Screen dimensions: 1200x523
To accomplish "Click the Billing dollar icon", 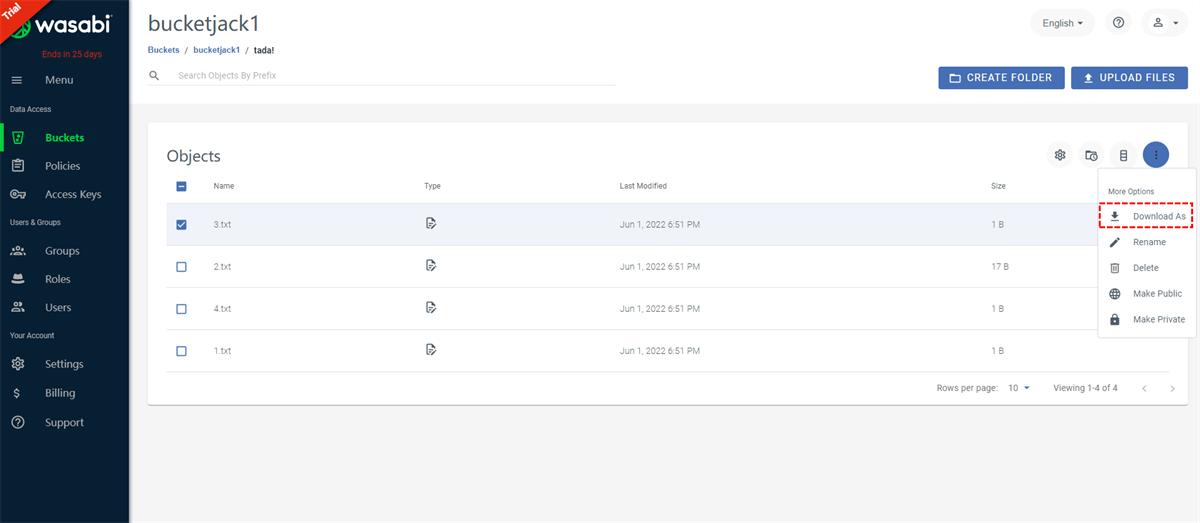I will coord(17,393).
